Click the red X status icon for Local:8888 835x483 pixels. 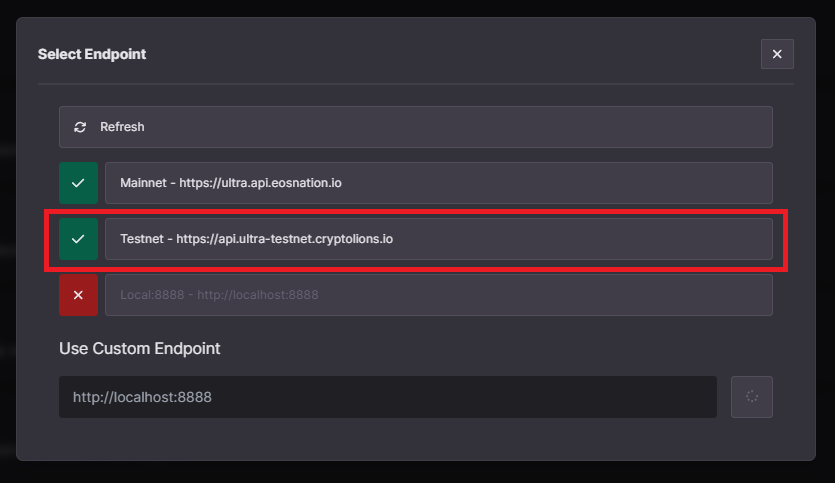78,294
